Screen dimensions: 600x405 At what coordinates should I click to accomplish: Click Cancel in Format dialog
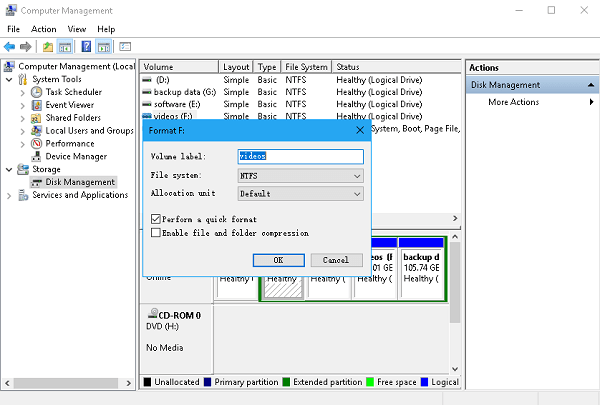coord(336,260)
